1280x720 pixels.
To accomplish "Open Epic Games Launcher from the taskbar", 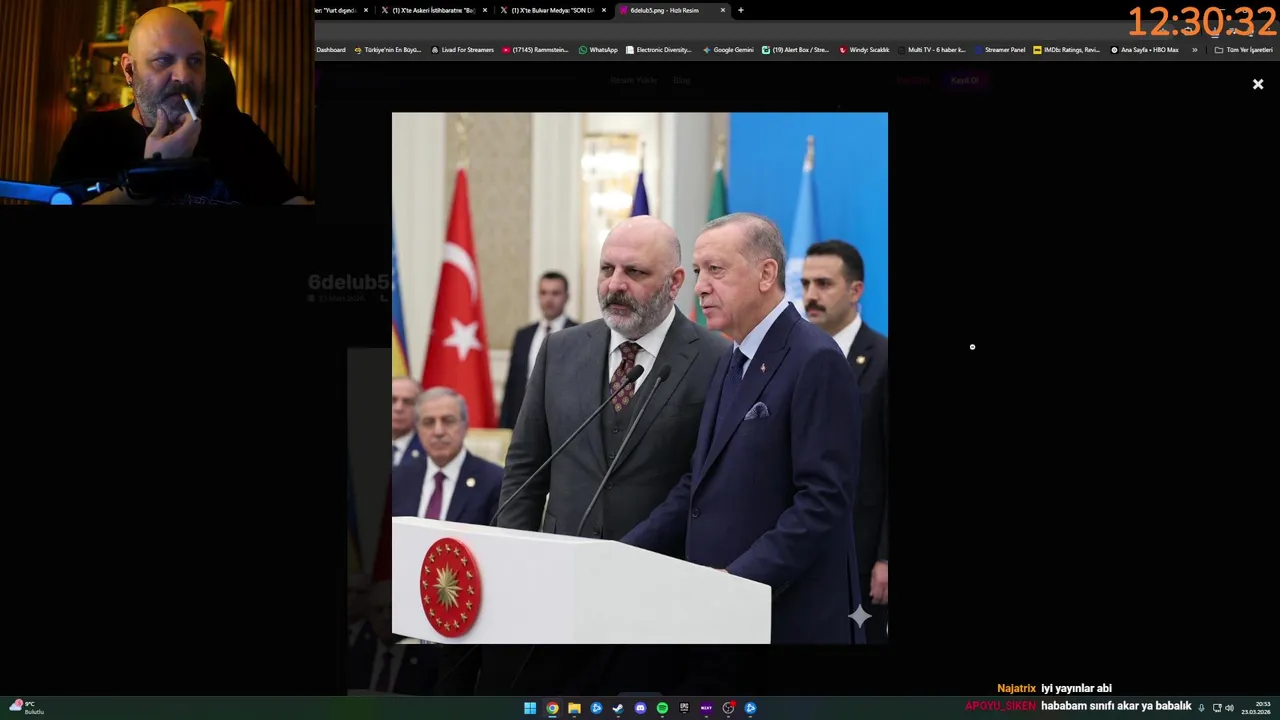I will 684,708.
